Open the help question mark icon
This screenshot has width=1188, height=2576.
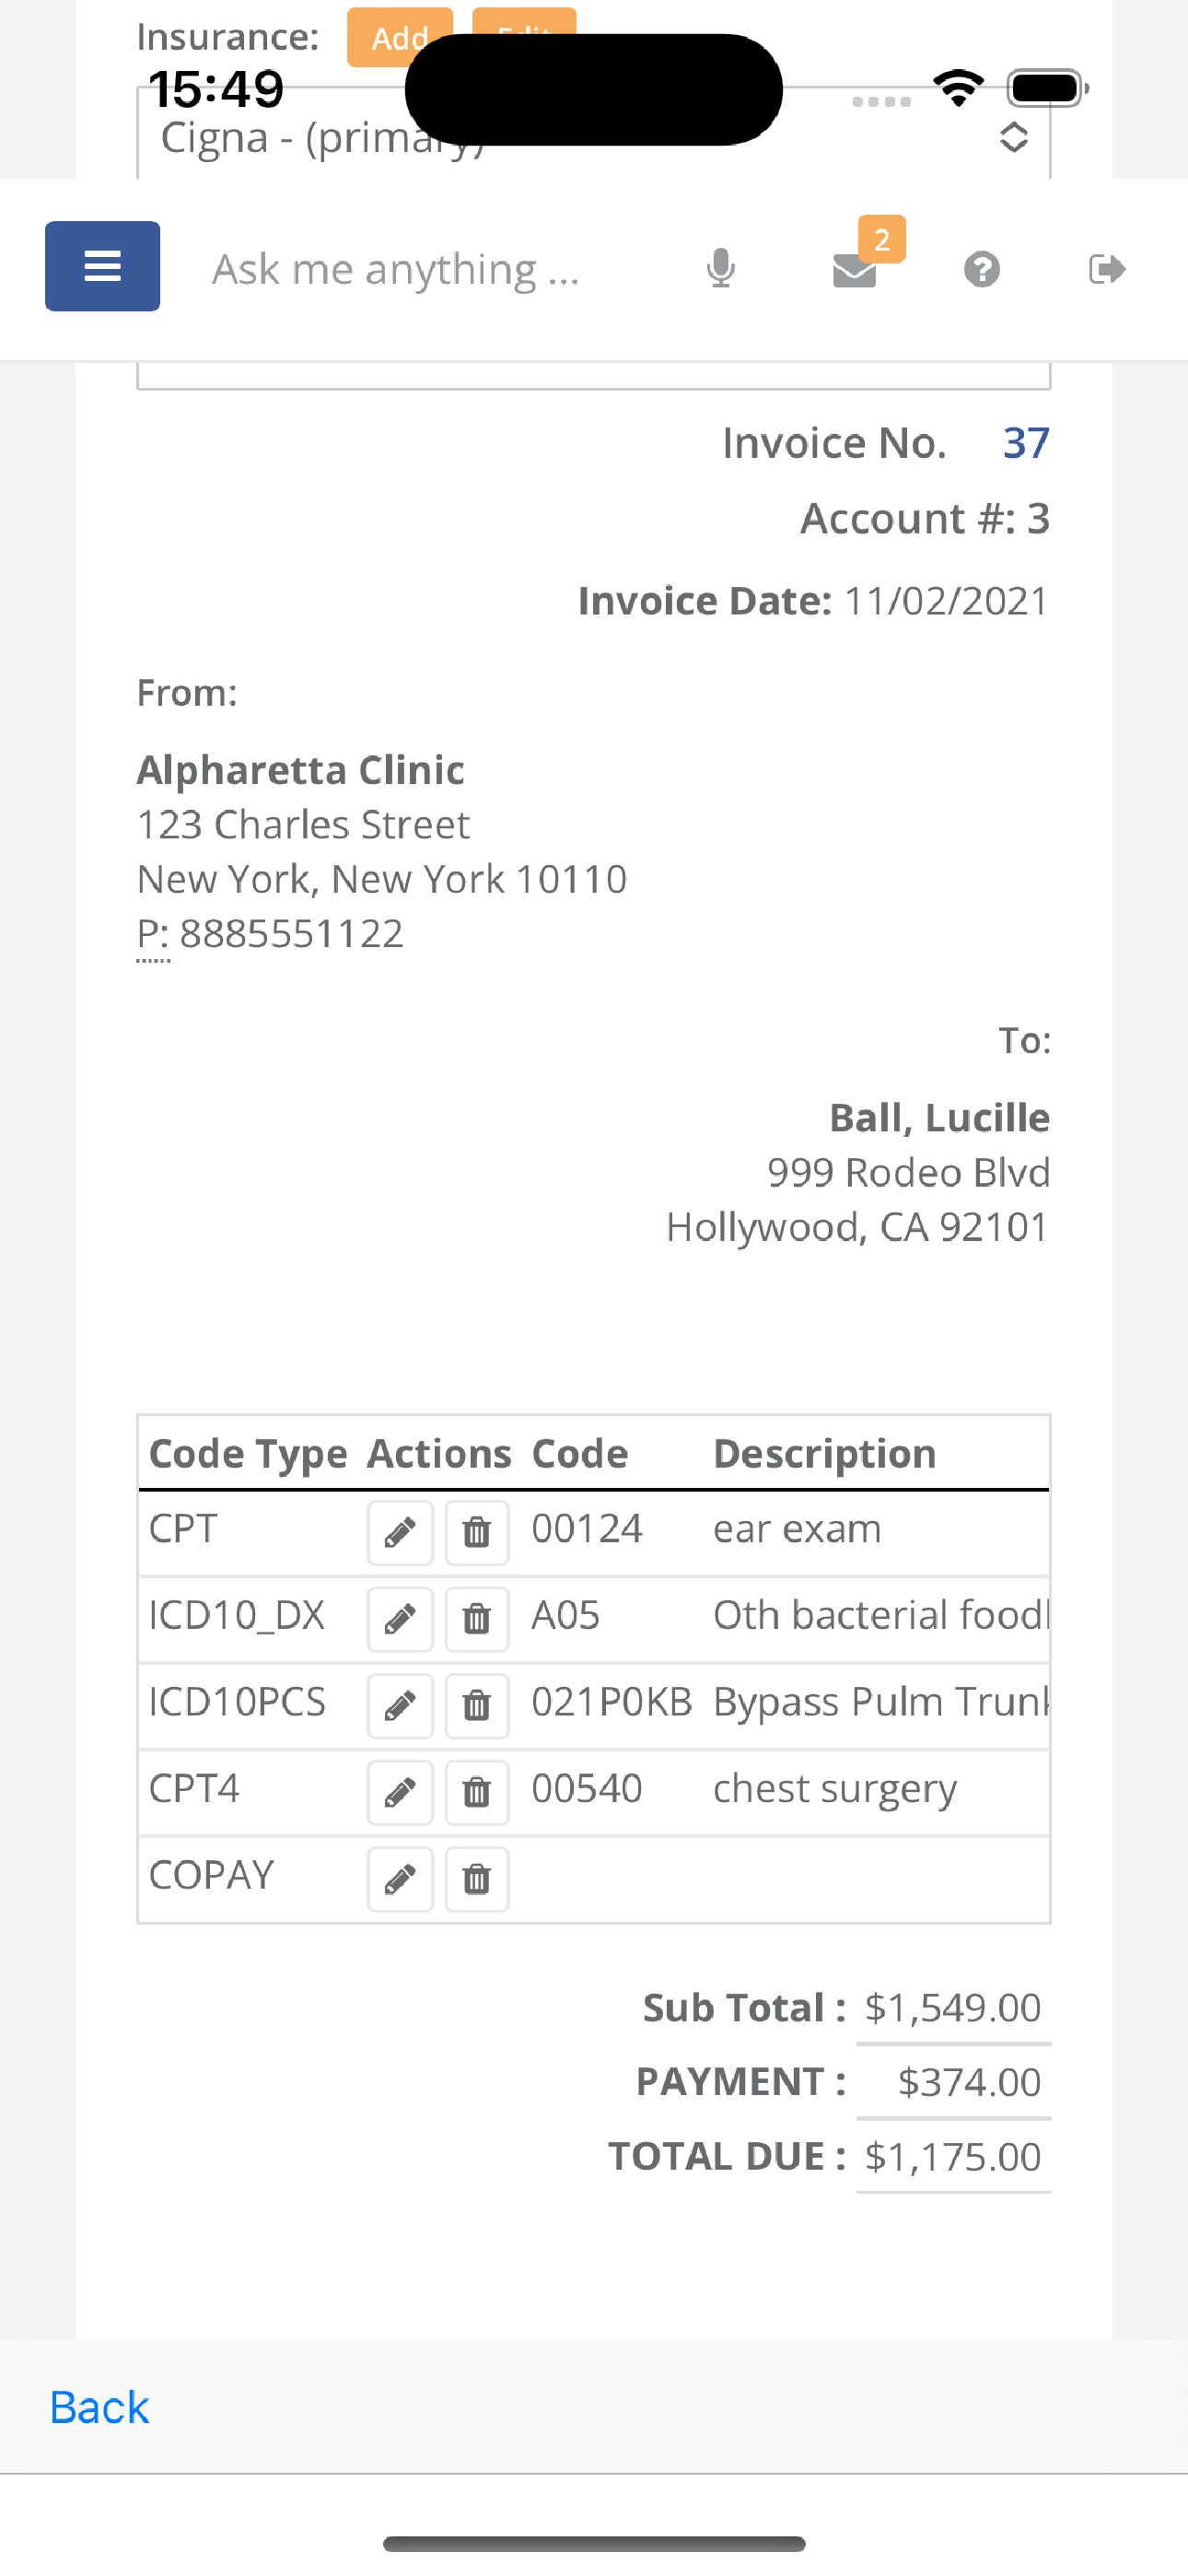point(982,269)
